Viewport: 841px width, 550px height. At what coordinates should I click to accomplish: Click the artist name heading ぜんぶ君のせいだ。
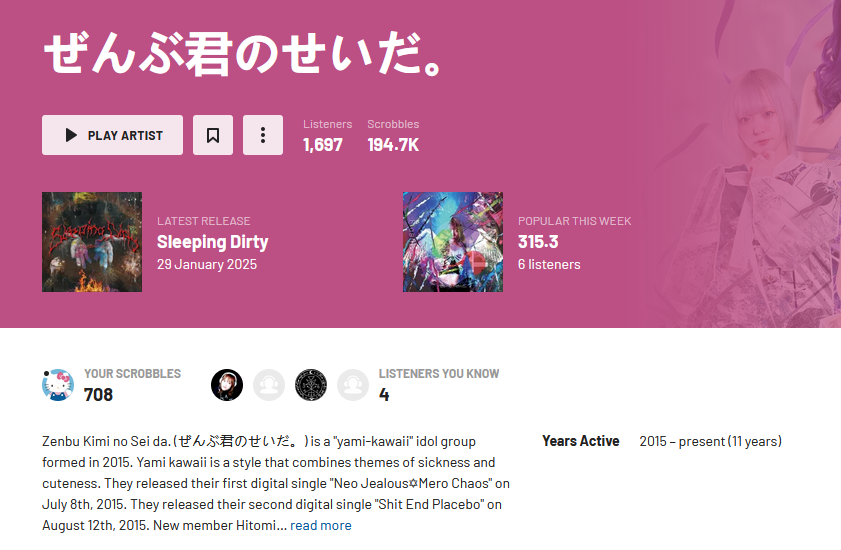click(242, 54)
